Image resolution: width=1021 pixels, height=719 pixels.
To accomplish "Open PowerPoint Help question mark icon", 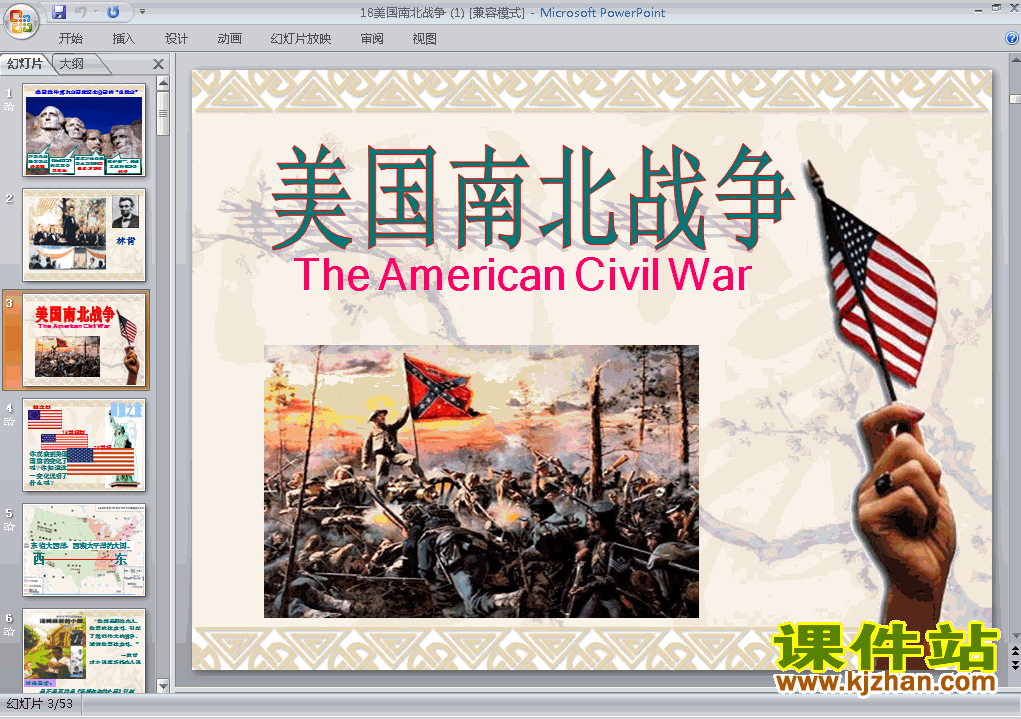I will 1012,38.
